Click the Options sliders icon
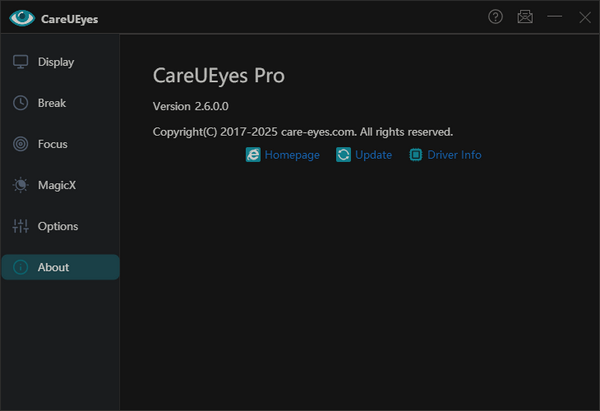This screenshot has width=600, height=411. (x=20, y=226)
